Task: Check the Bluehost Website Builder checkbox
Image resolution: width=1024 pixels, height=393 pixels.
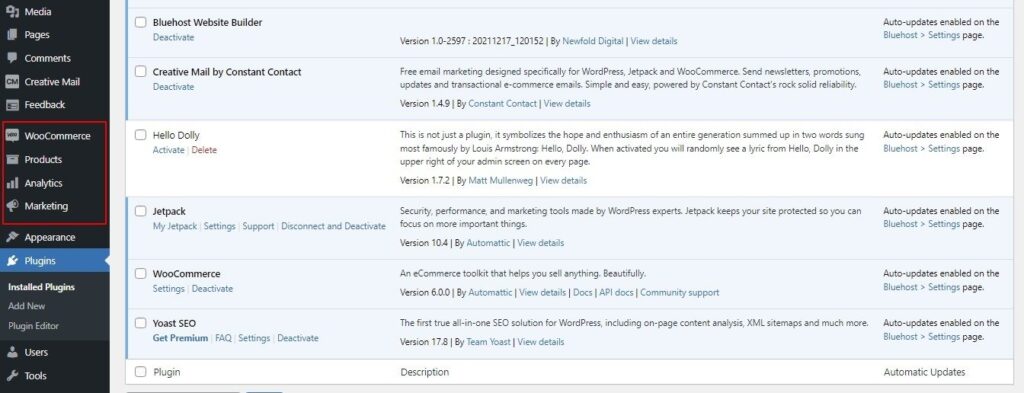Action: point(140,22)
